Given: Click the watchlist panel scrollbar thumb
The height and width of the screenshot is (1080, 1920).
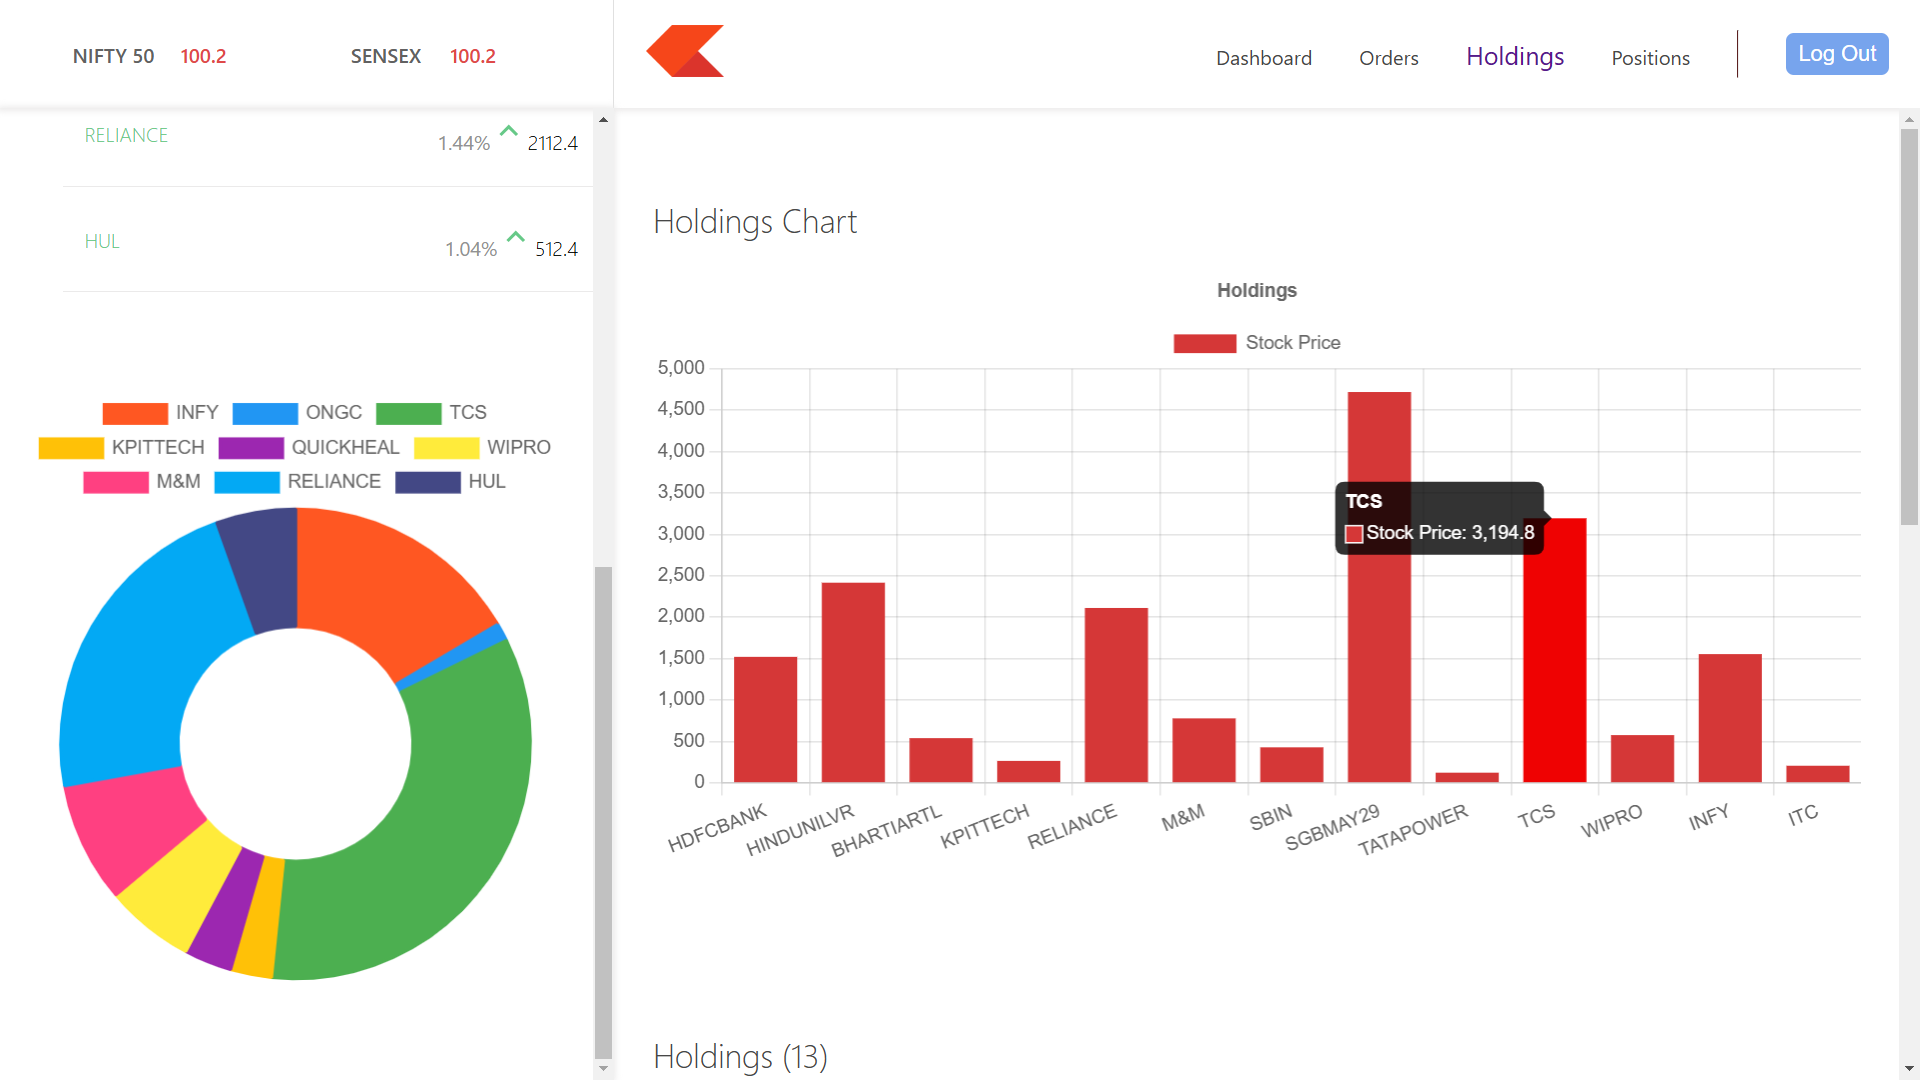Looking at the screenshot, I should tap(603, 812).
